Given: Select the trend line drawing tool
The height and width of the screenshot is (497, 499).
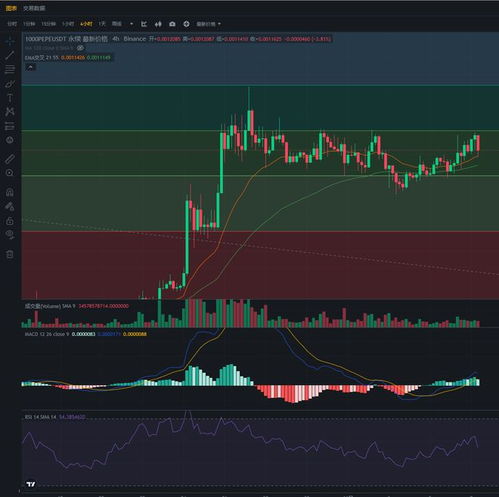Looking at the screenshot, I should coord(10,55).
